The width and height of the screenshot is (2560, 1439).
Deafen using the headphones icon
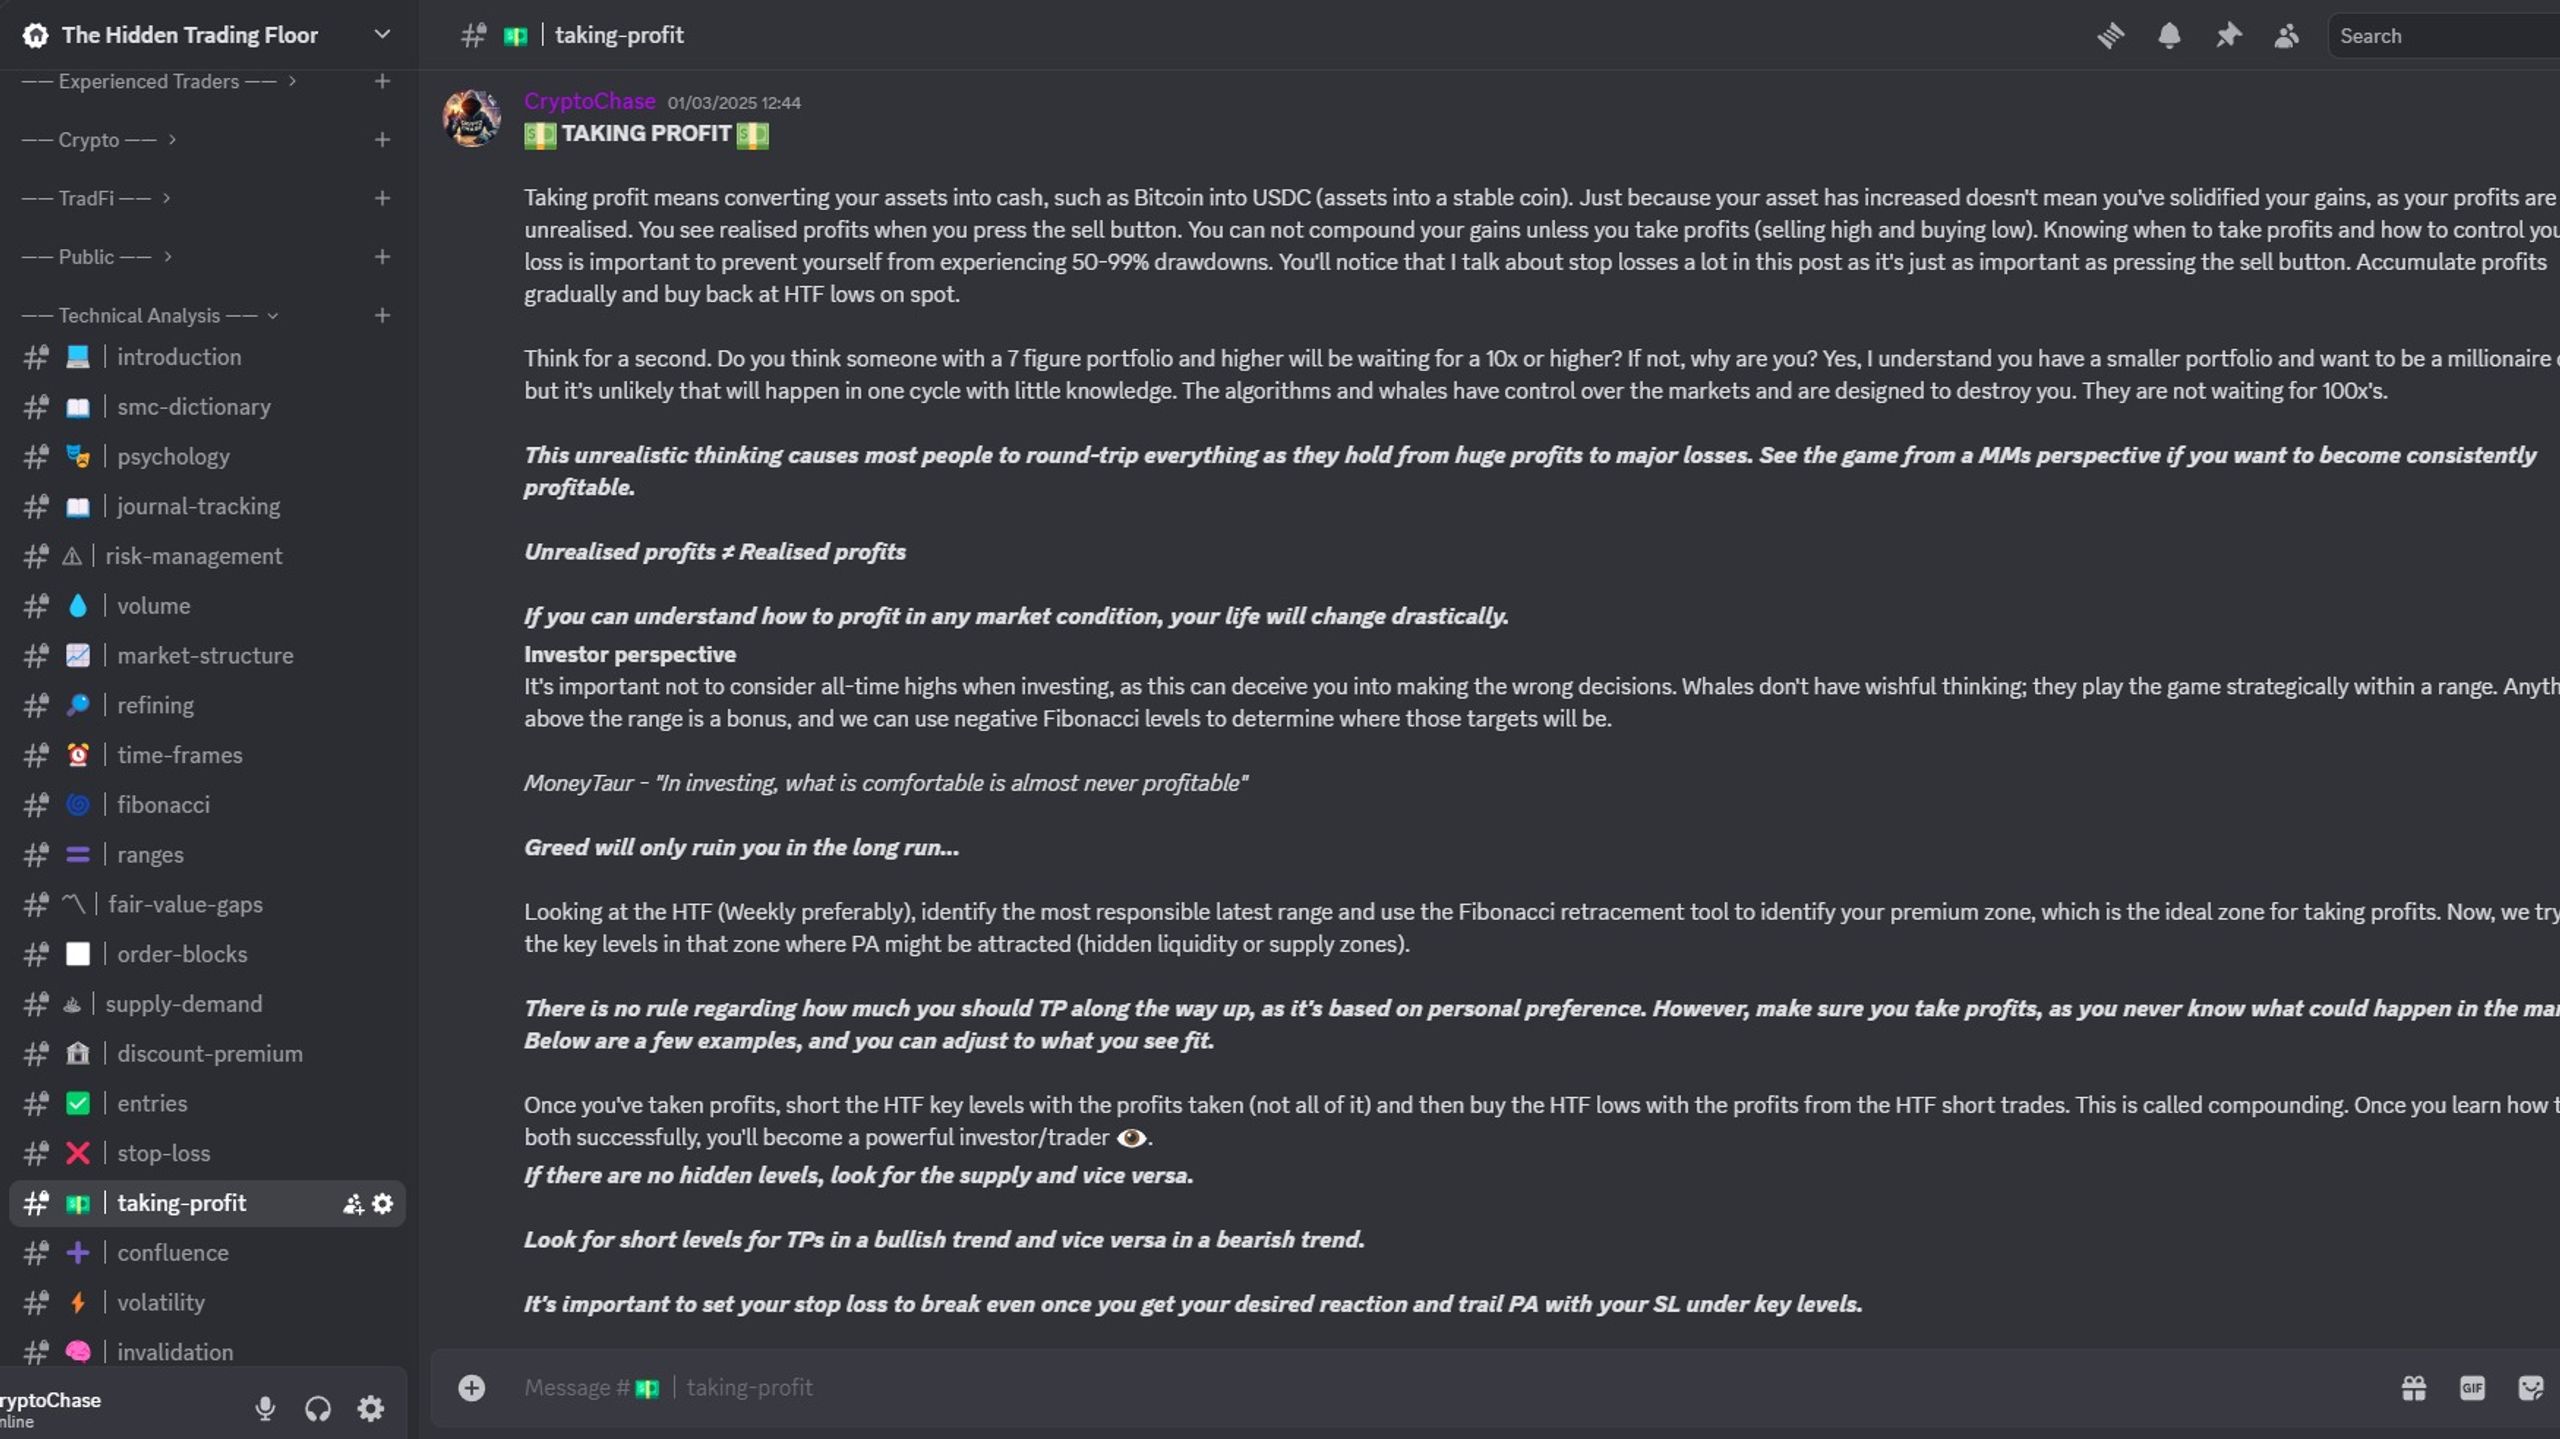(318, 1409)
